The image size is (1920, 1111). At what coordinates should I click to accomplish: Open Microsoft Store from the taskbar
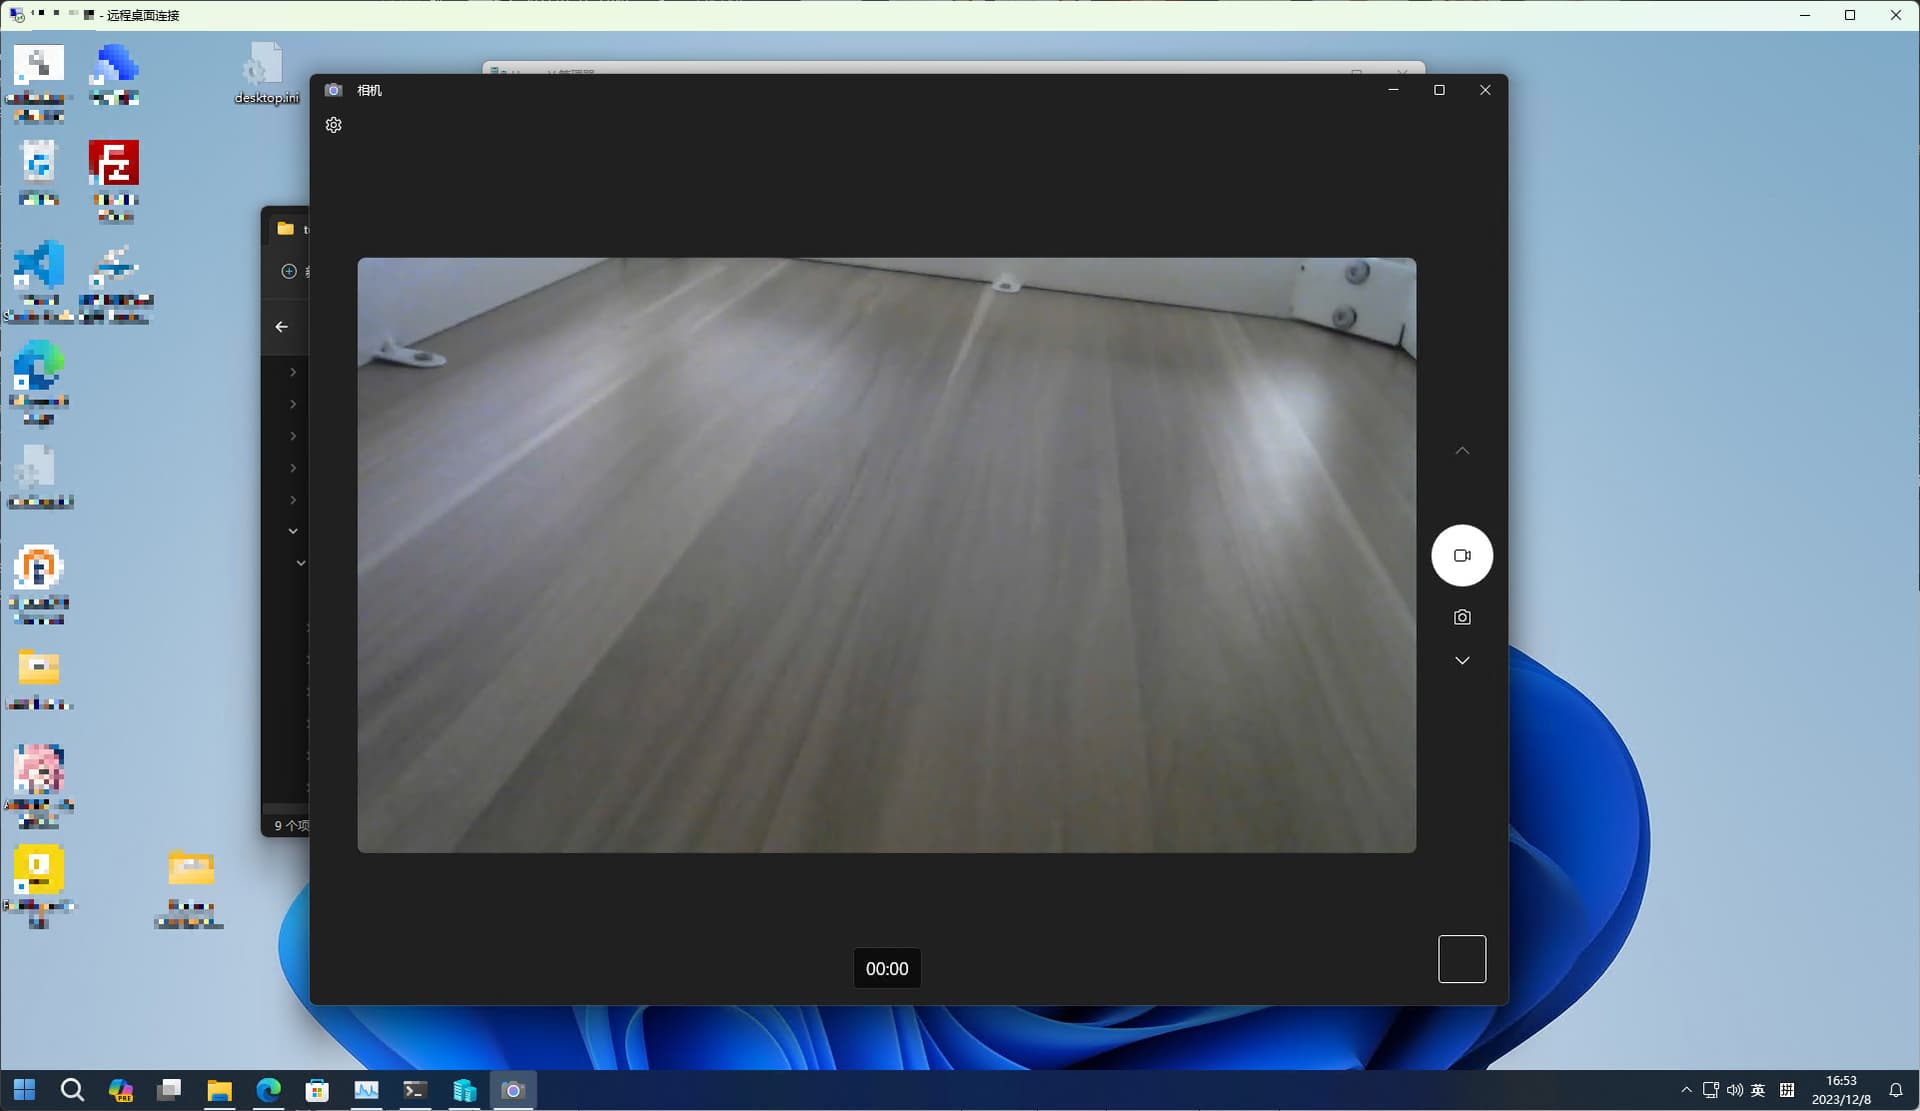point(317,1090)
